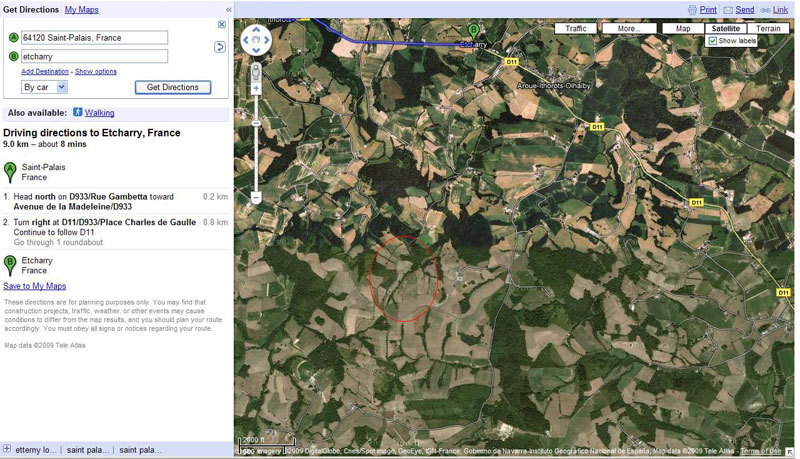Click the pan control compass on map

point(256,41)
